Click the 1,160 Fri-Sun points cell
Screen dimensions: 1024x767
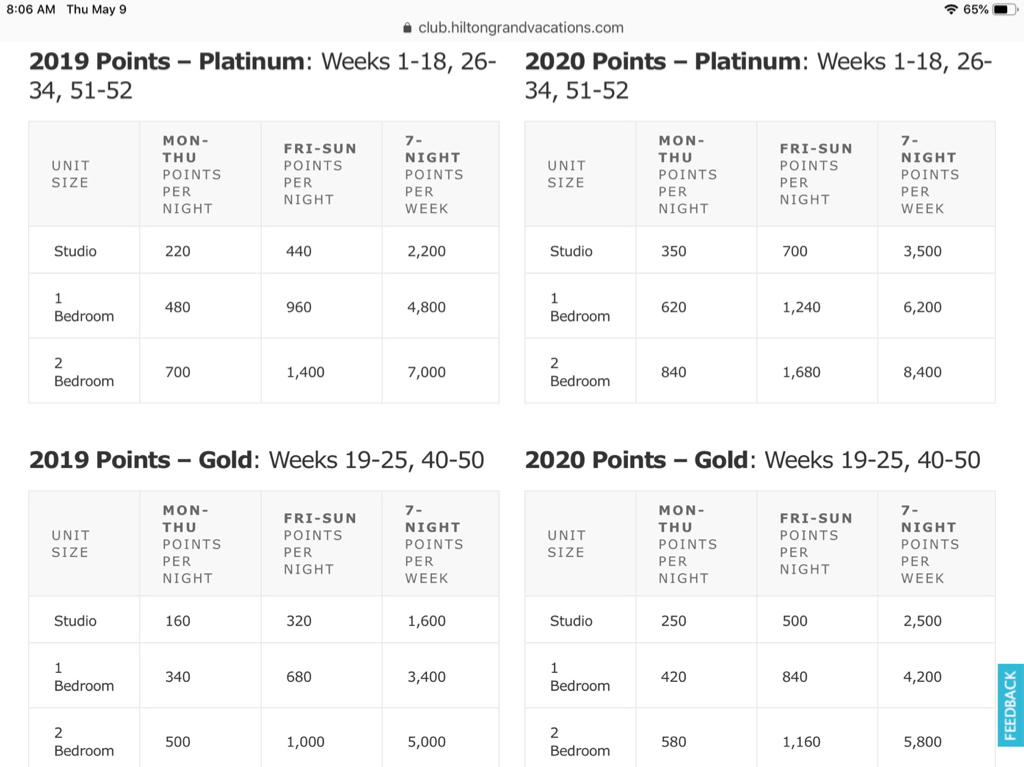coord(801,742)
